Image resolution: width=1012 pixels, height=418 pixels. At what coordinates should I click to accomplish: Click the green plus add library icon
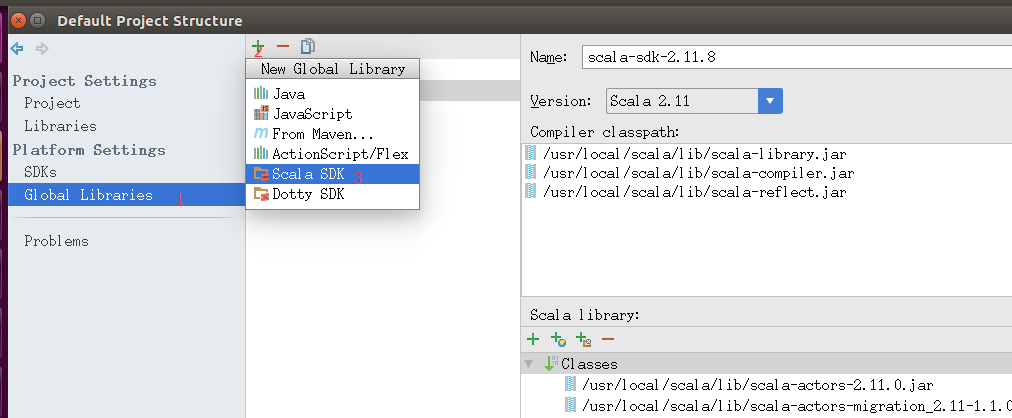[258, 46]
